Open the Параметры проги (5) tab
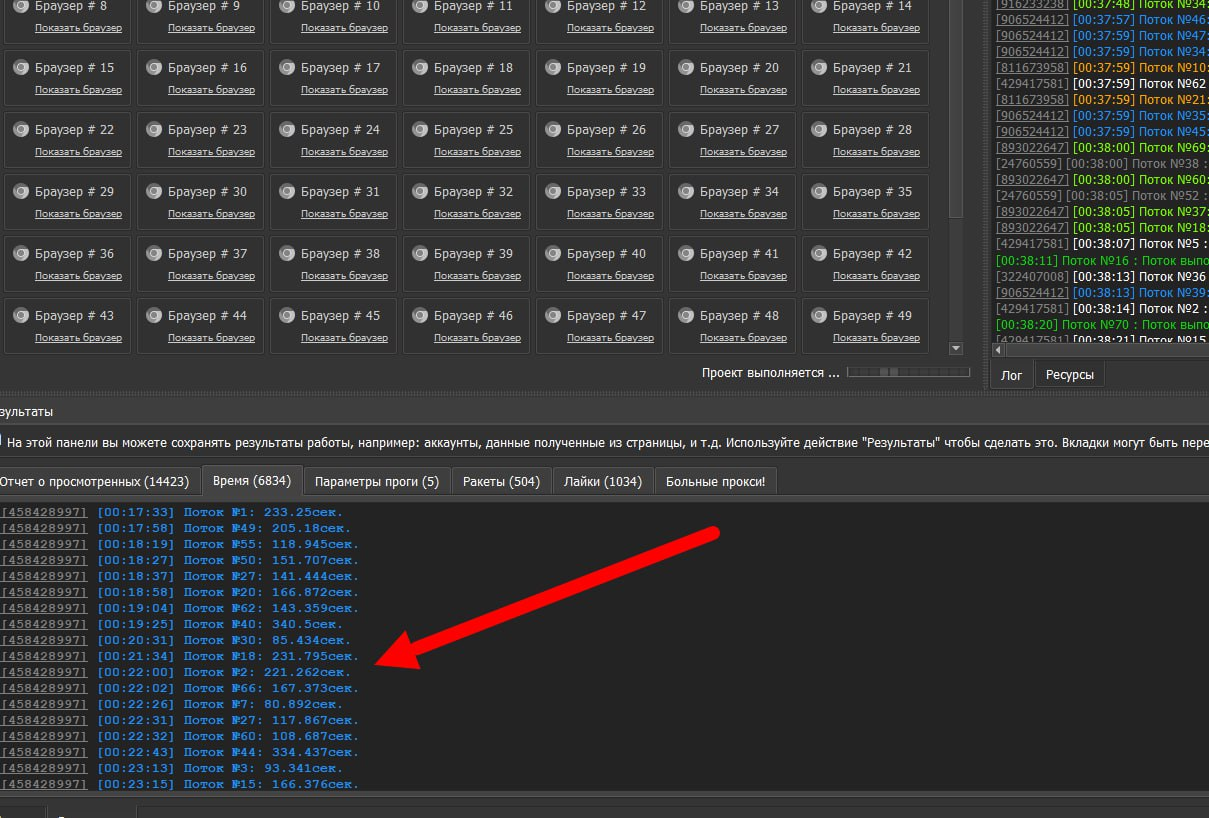This screenshot has height=818, width=1209. pos(376,481)
